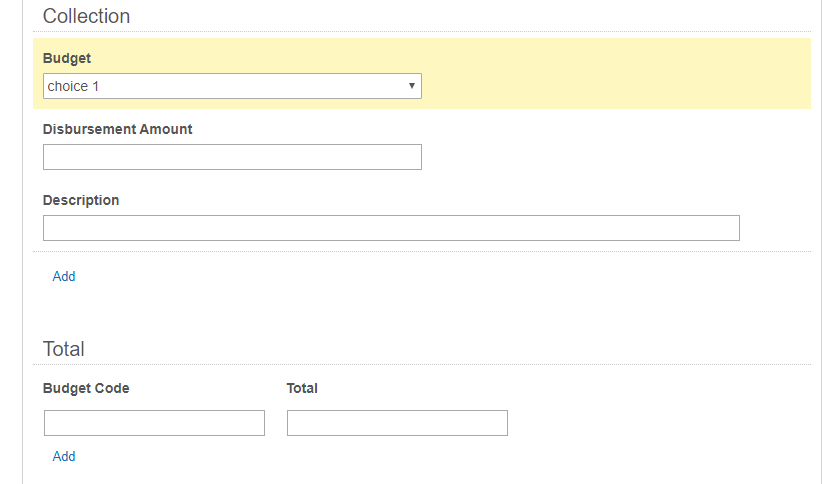Click the Description field label
The height and width of the screenshot is (484, 822).
pyautogui.click(x=81, y=200)
